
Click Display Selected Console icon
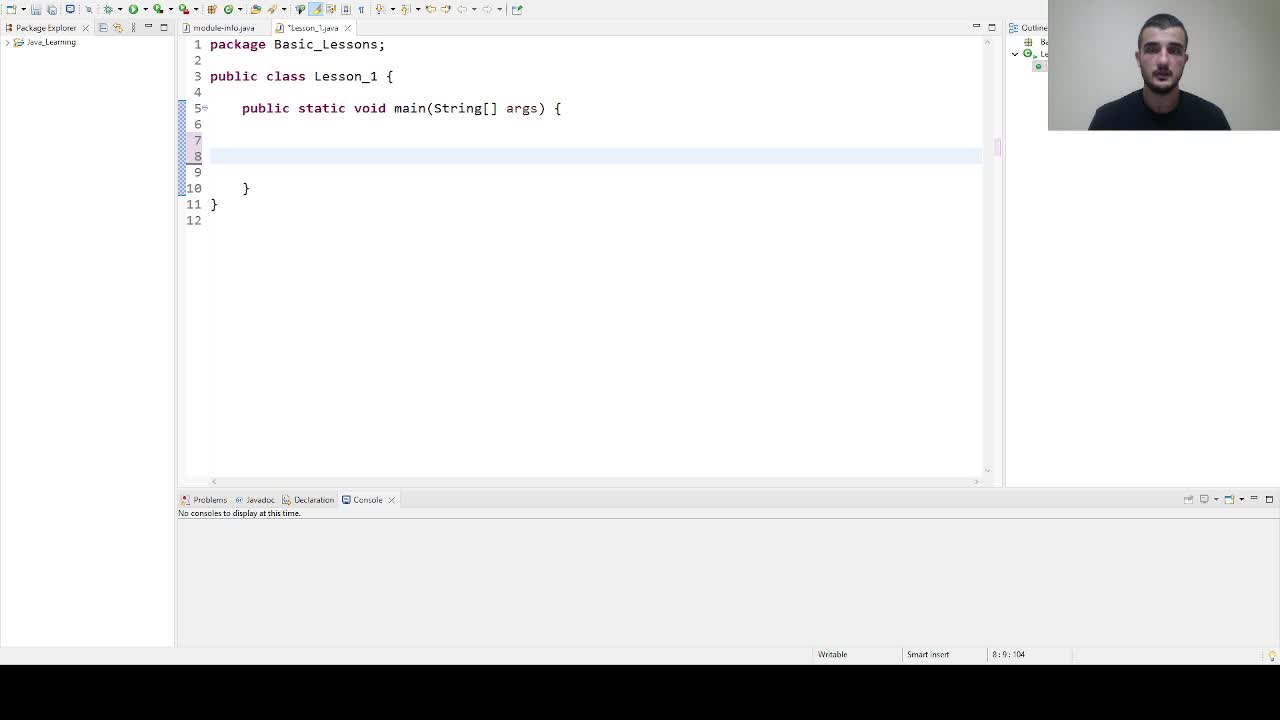[x=1204, y=499]
